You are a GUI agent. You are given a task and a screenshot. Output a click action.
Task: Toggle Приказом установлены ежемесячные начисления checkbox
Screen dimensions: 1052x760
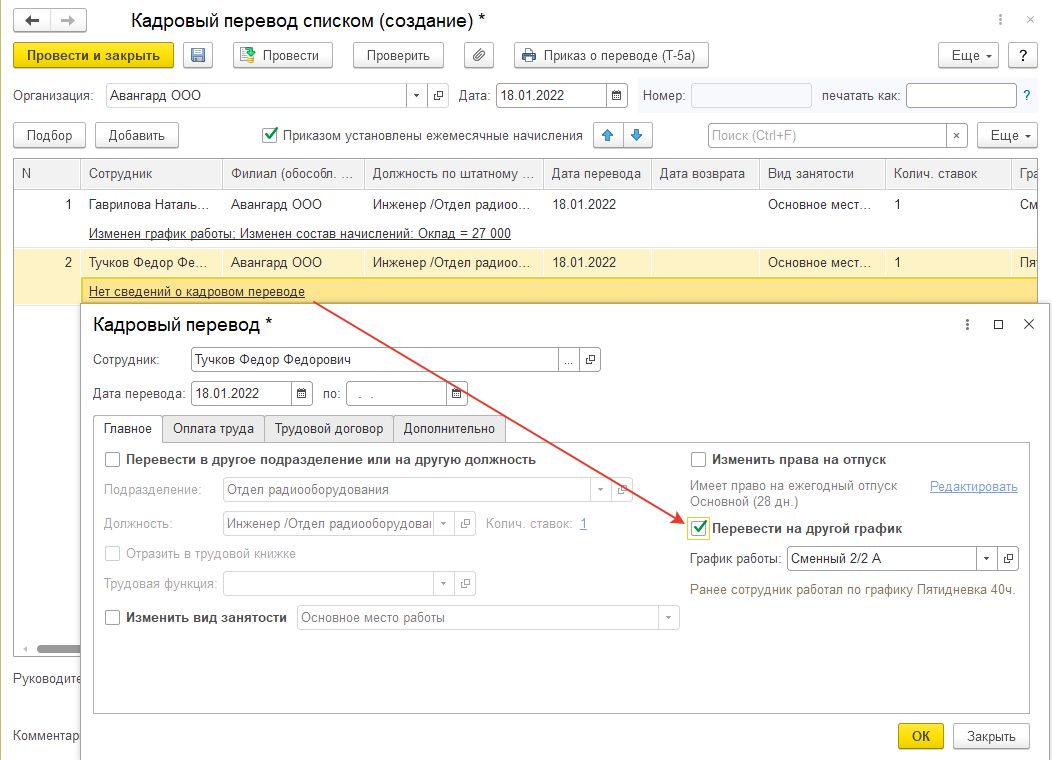(270, 135)
